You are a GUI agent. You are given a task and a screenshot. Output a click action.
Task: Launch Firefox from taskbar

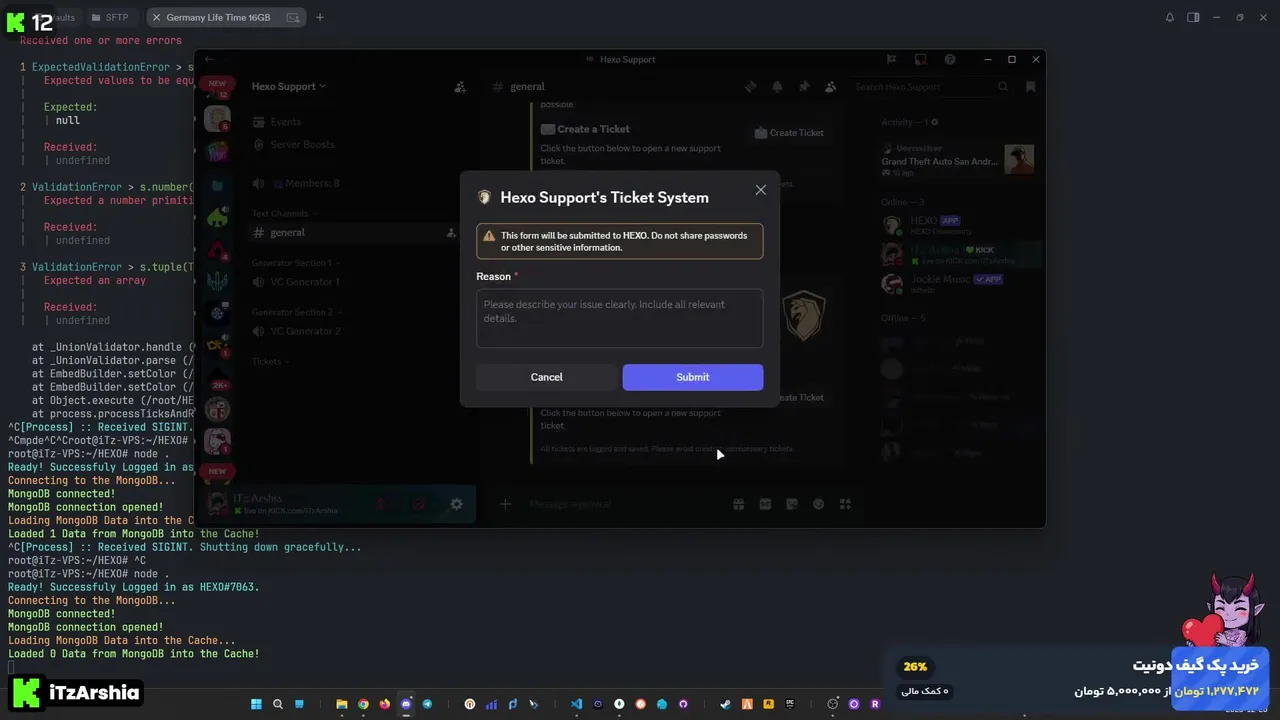(x=384, y=704)
